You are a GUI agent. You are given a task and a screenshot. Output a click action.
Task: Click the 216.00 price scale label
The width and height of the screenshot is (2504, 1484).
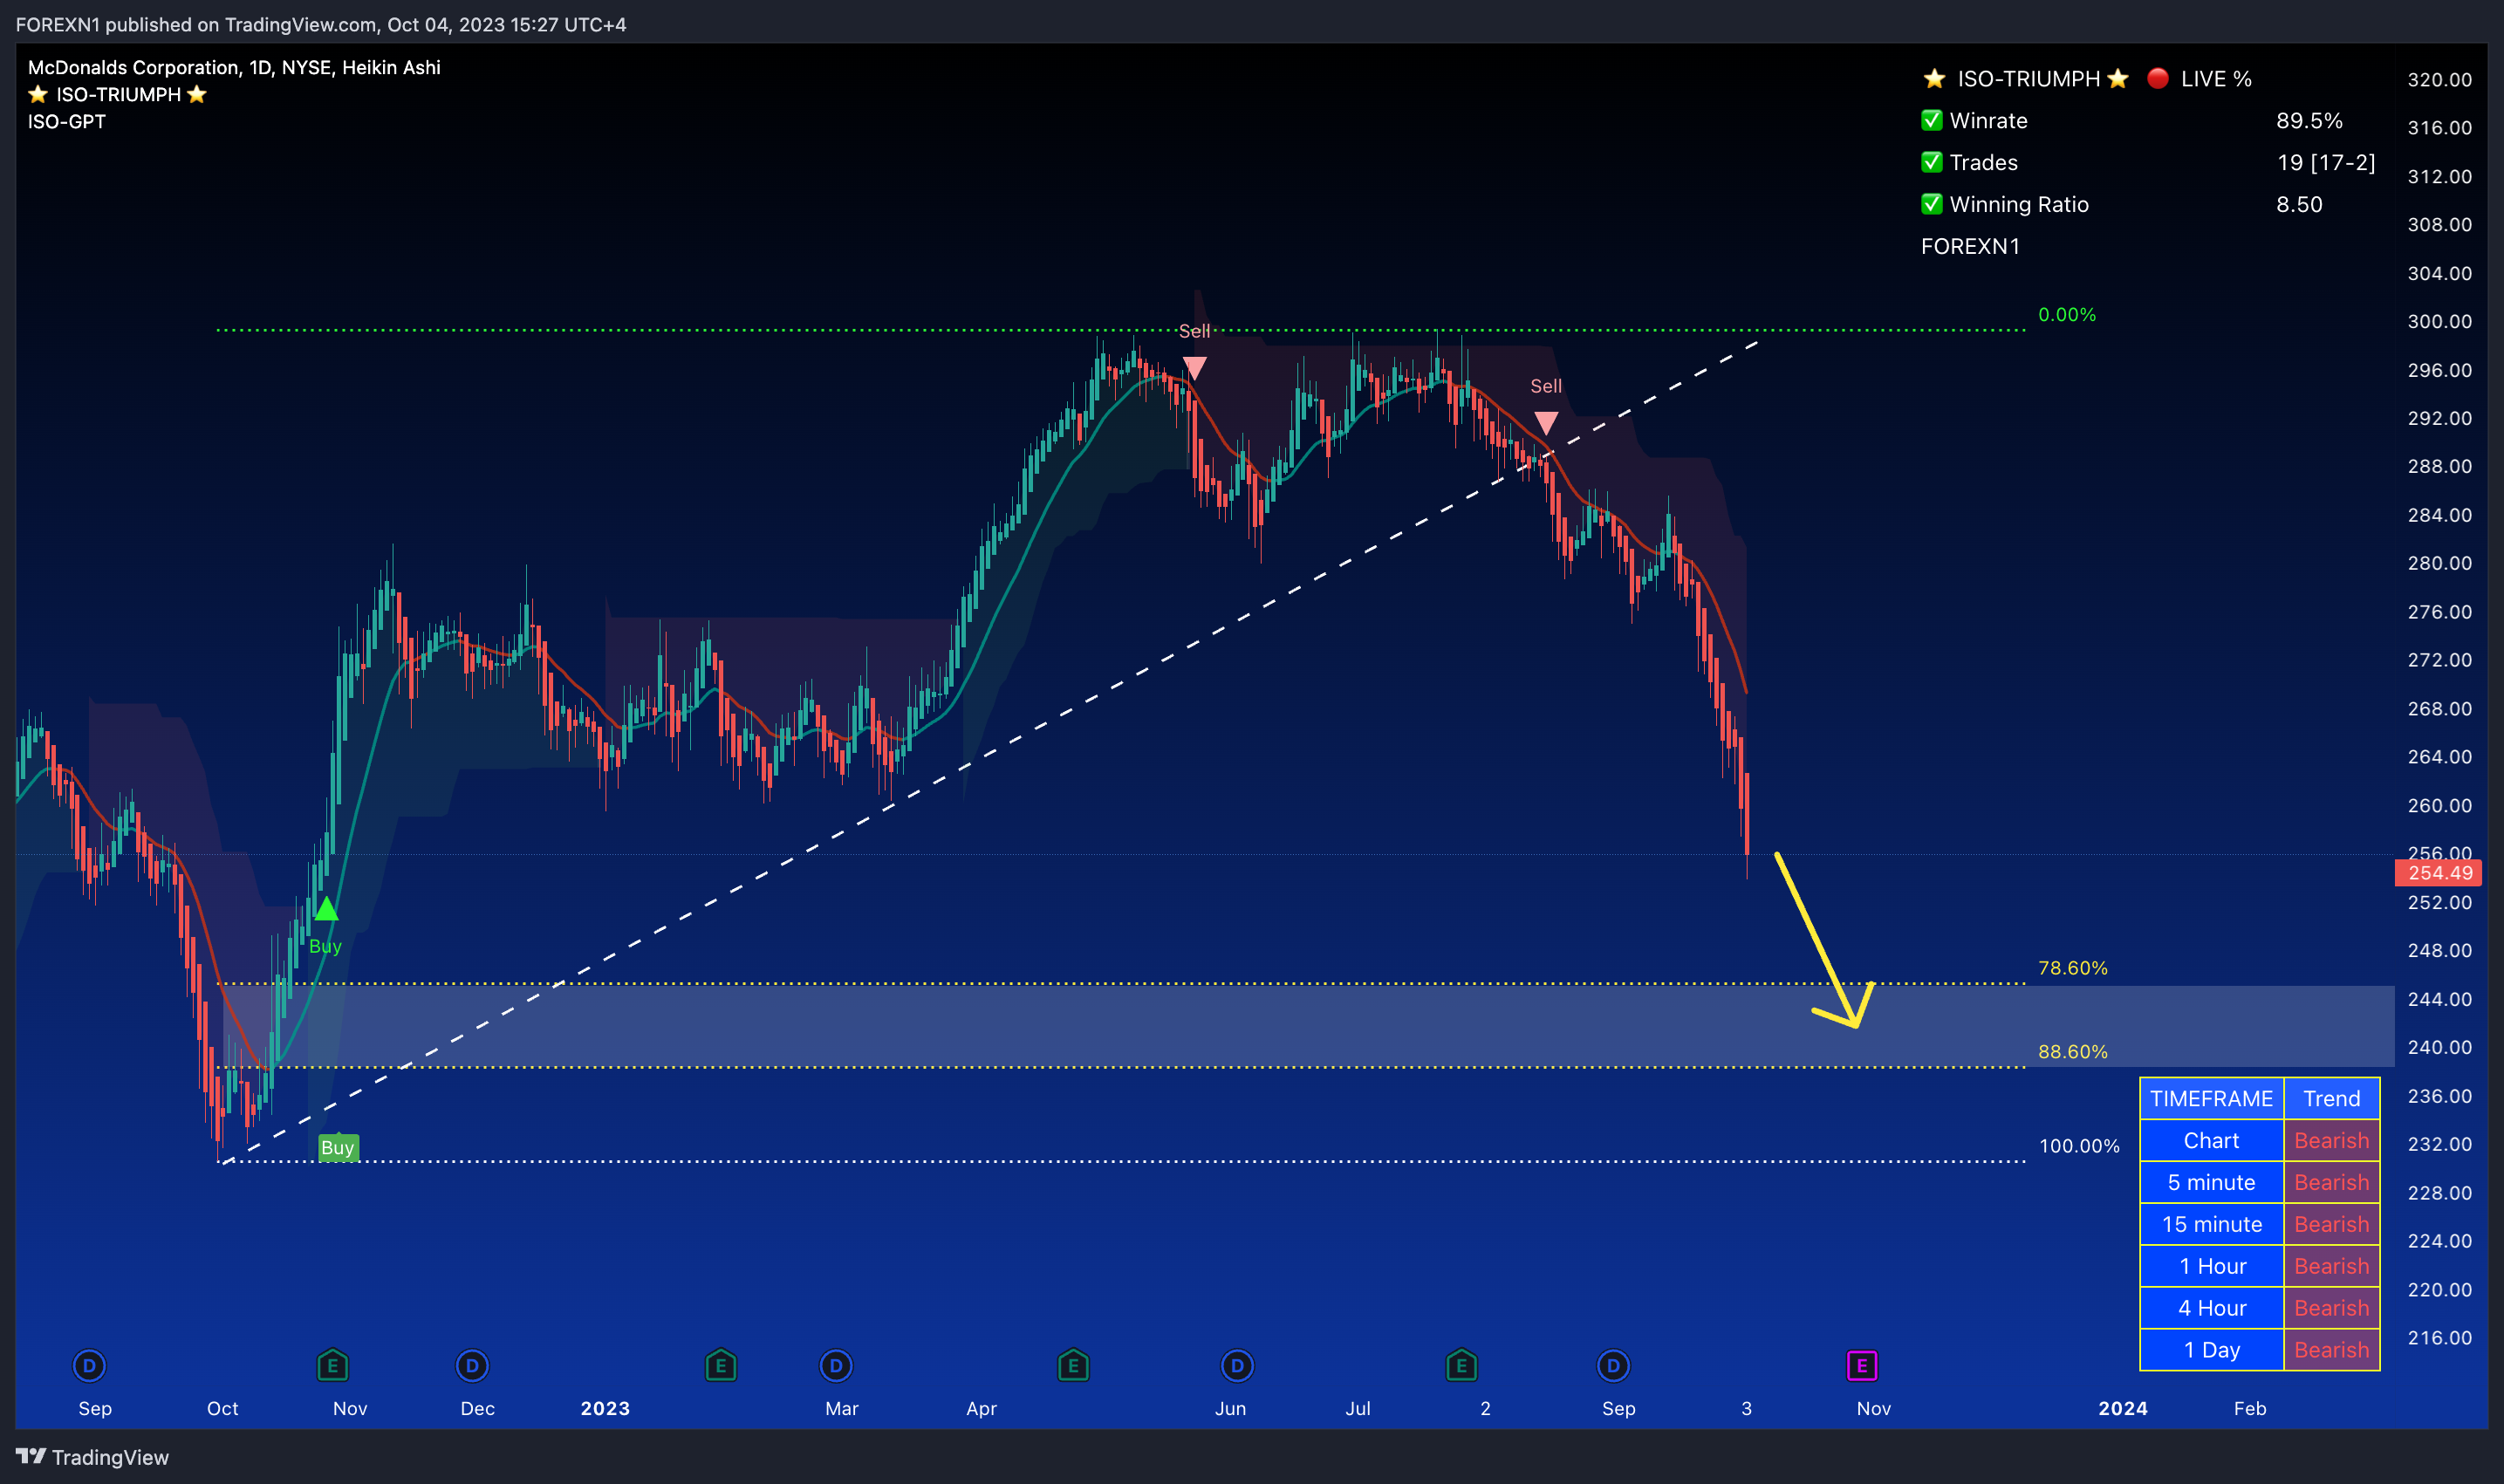click(2439, 1338)
